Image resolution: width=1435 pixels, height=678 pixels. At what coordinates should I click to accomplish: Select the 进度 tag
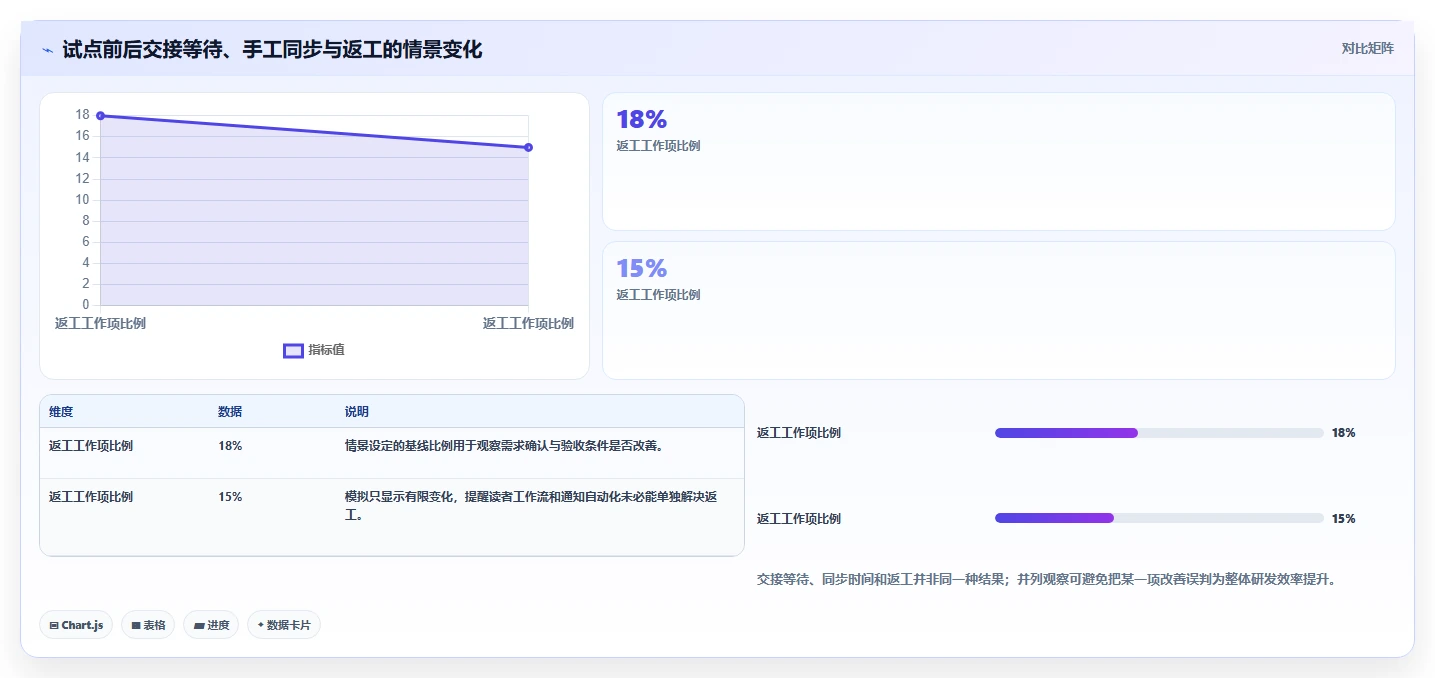(x=211, y=625)
